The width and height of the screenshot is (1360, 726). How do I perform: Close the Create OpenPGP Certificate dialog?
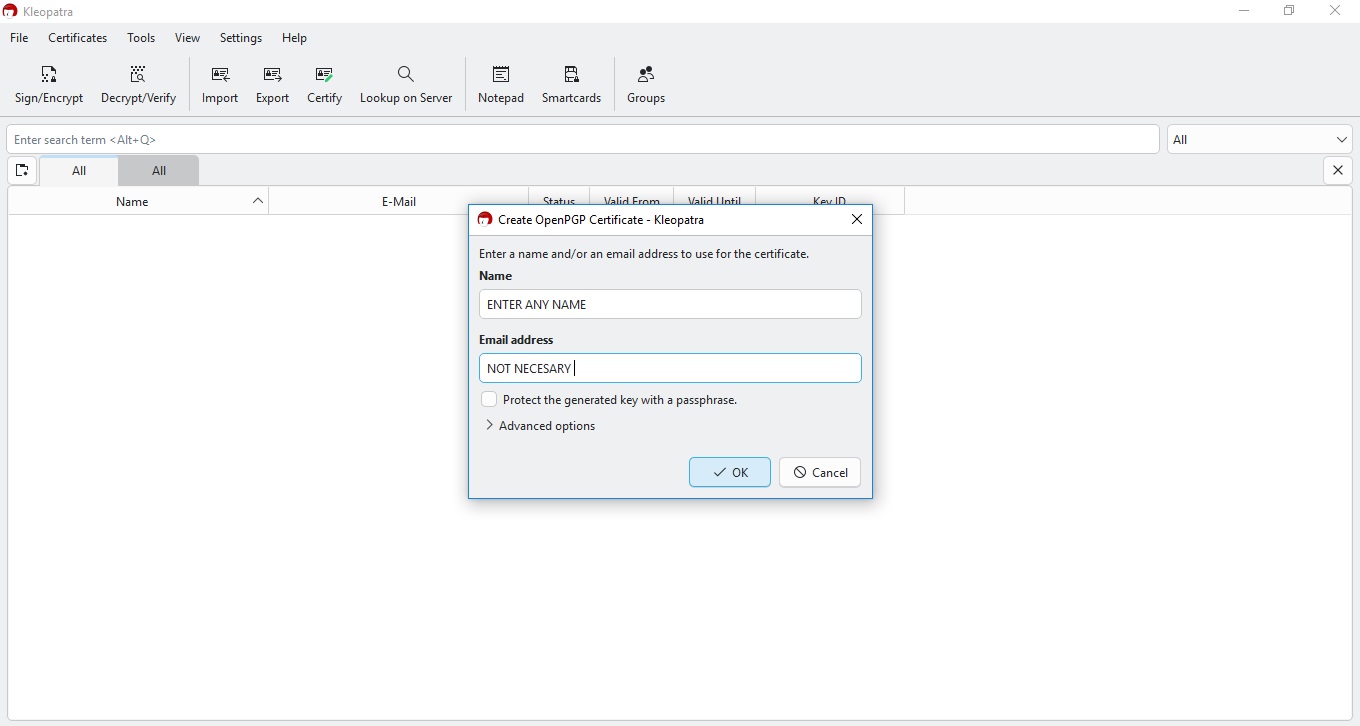[857, 220]
